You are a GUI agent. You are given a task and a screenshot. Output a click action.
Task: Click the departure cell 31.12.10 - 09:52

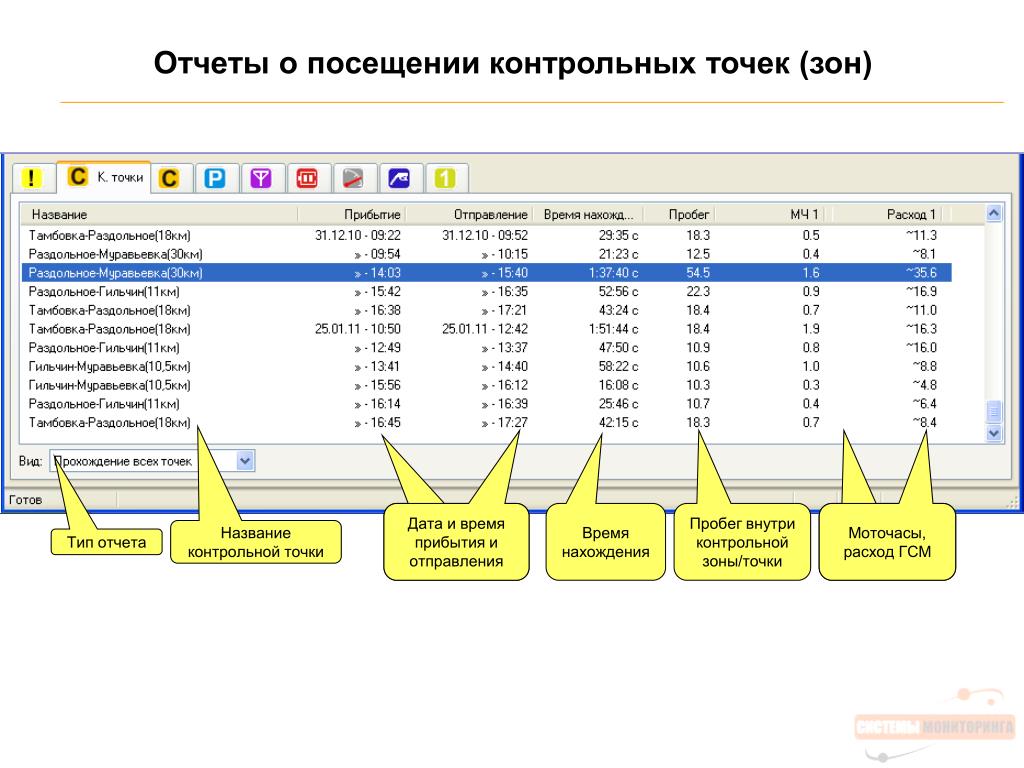485,235
